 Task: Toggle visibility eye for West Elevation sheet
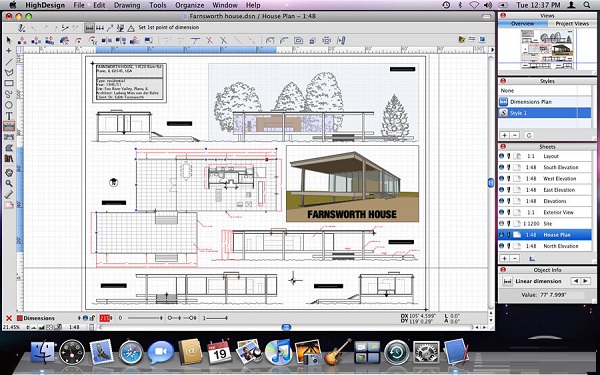[502, 179]
